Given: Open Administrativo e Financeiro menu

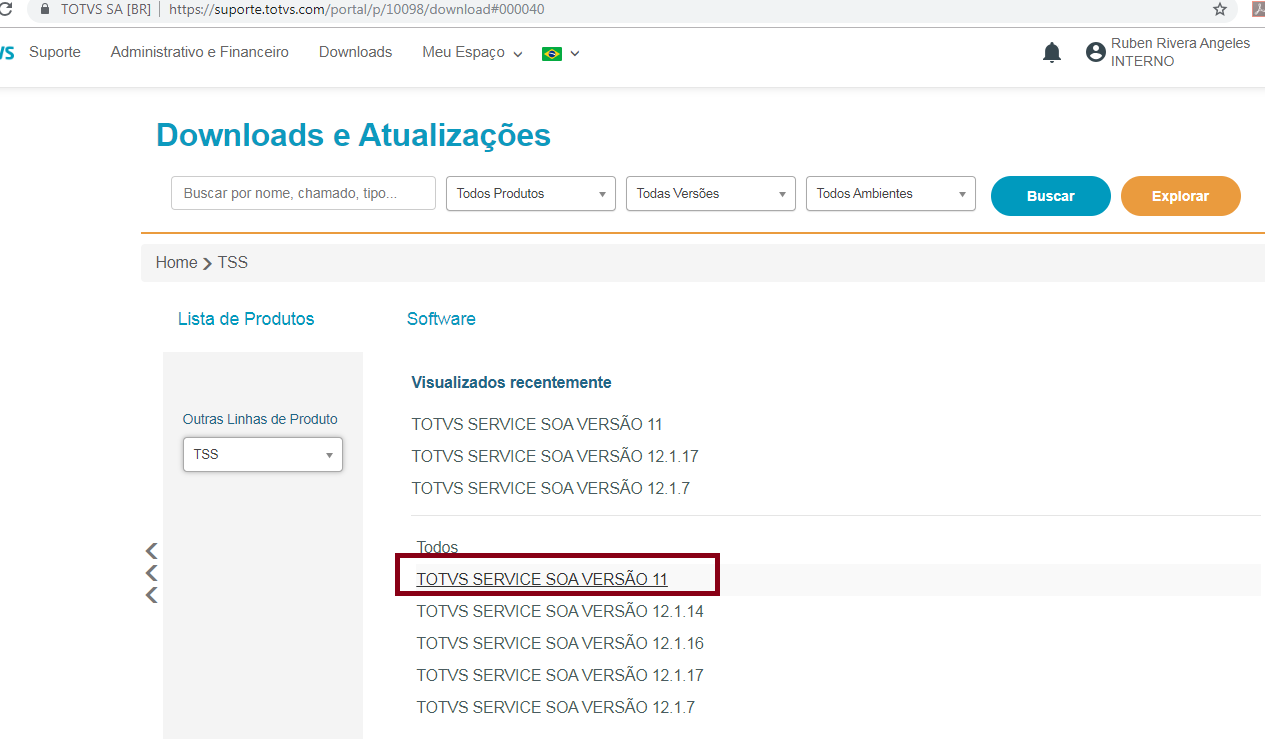Looking at the screenshot, I should [200, 52].
